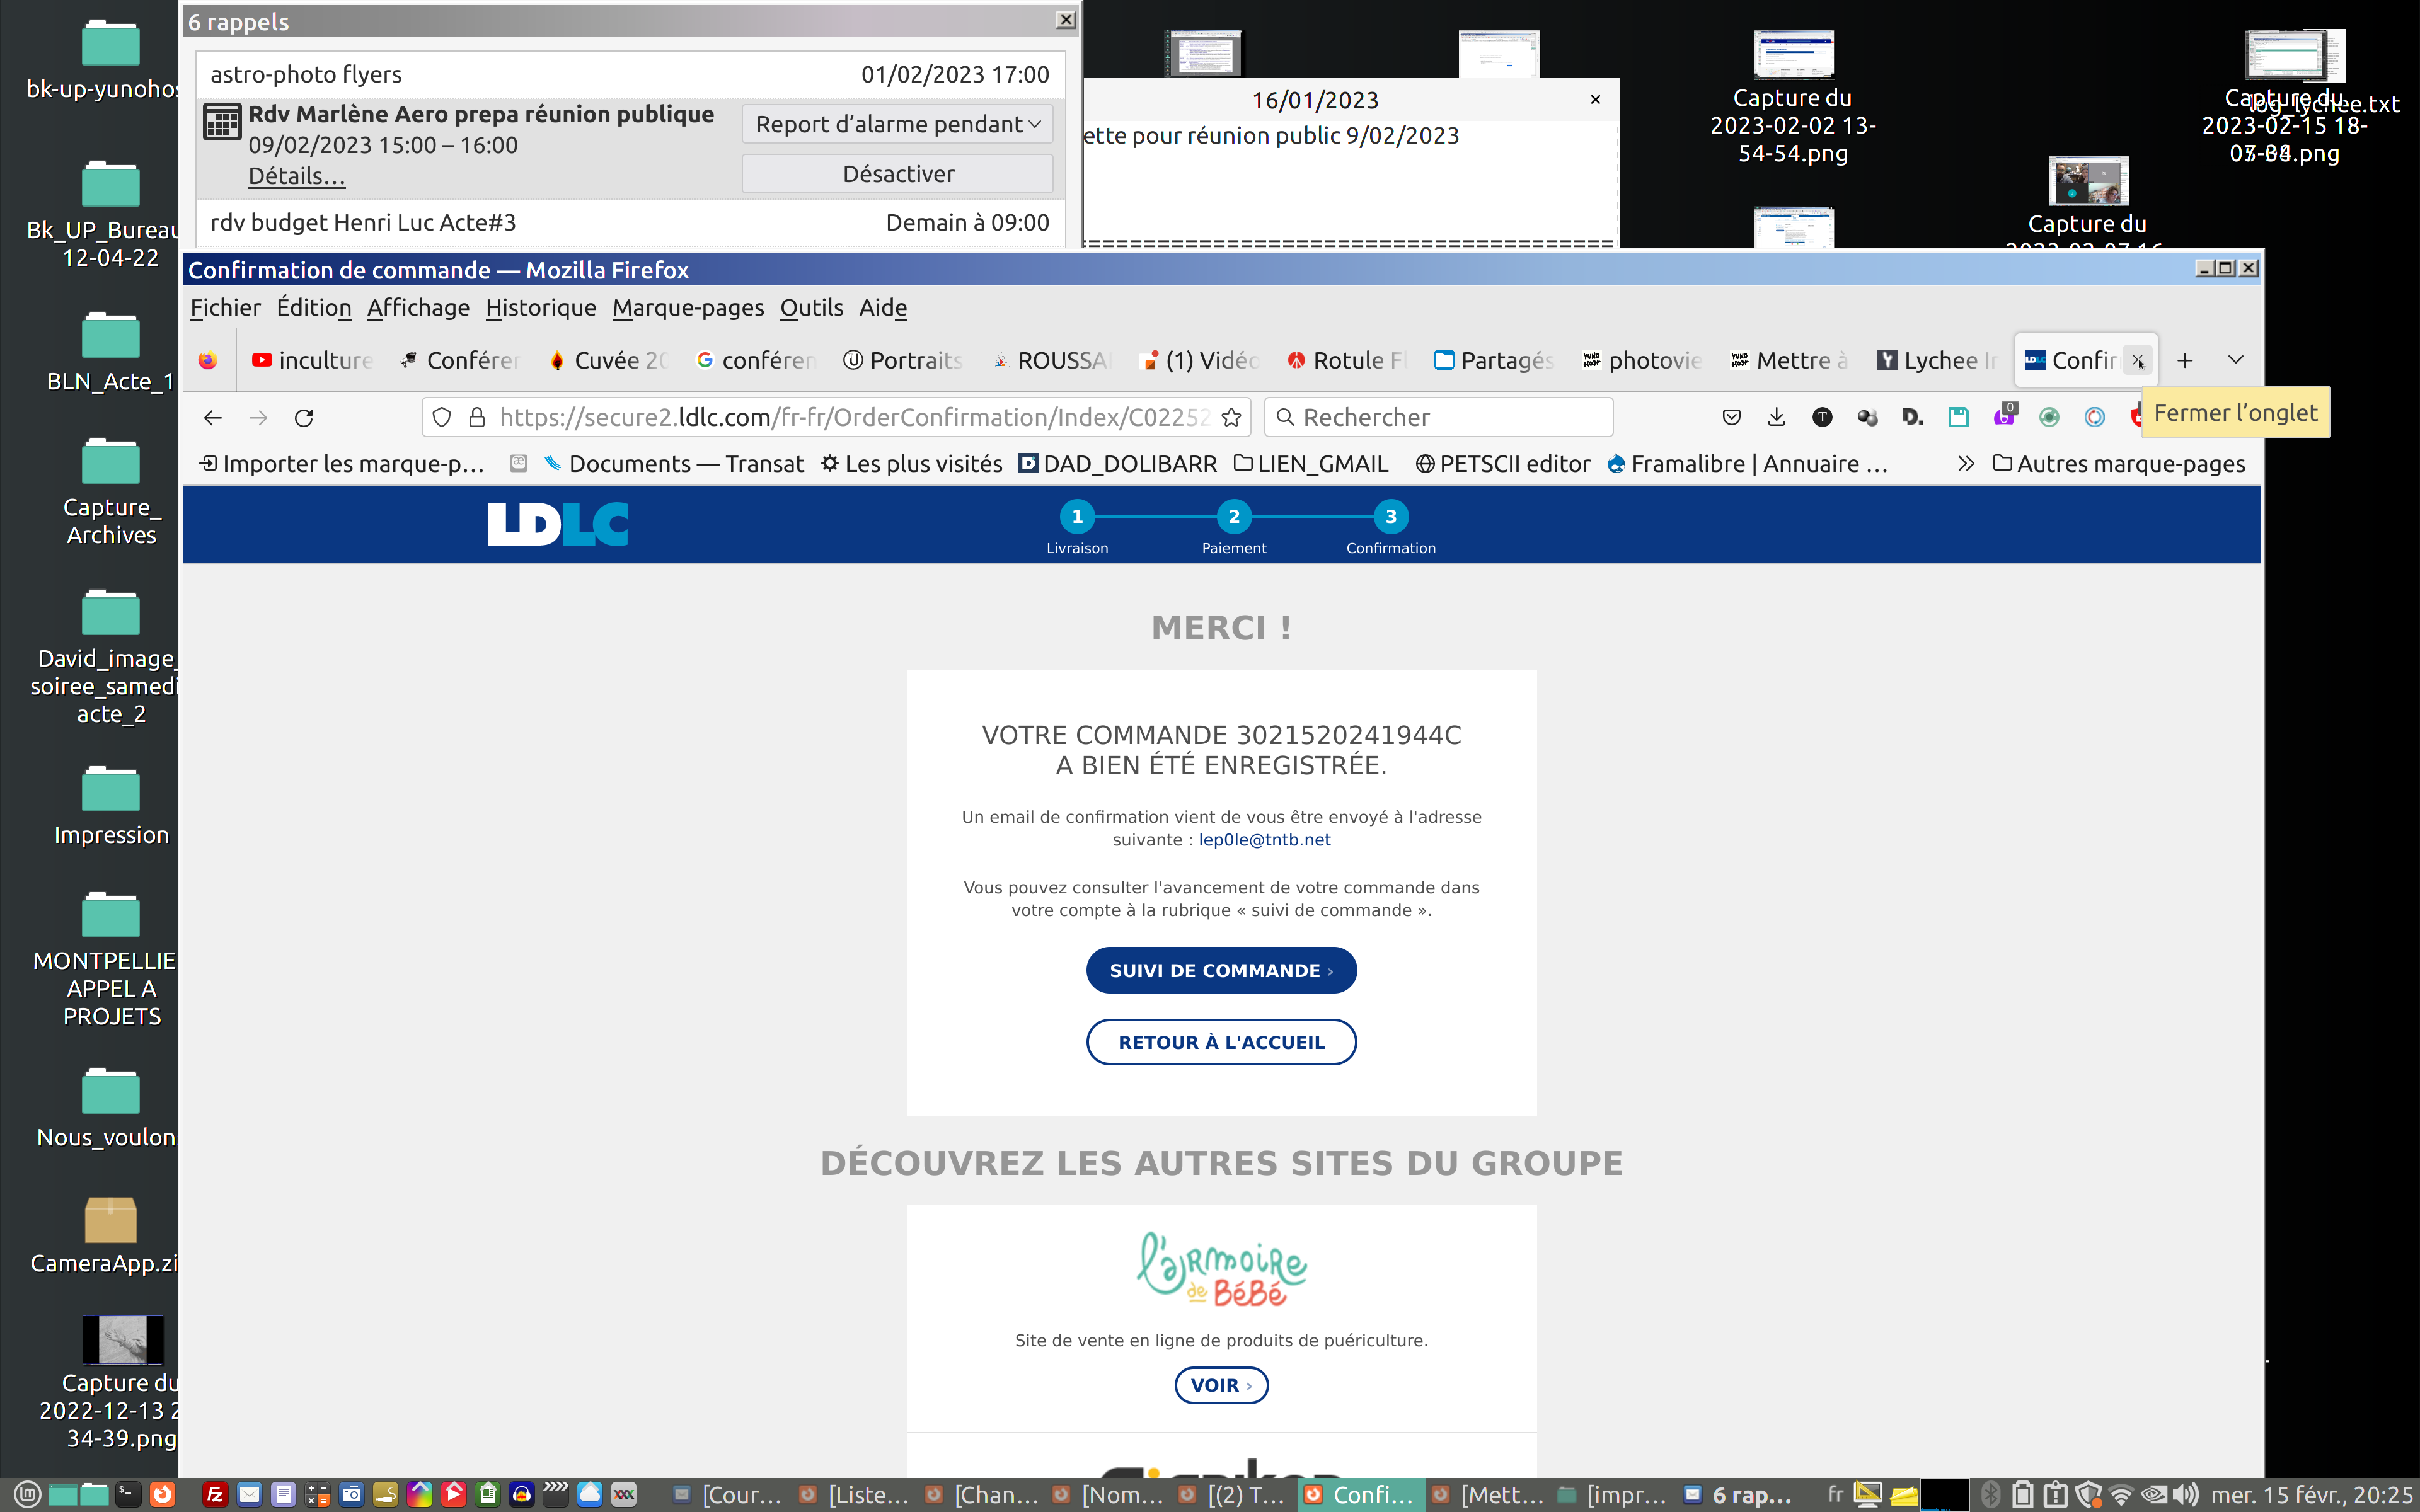
Task: Open the Firefox downloads panel
Action: 1776,417
